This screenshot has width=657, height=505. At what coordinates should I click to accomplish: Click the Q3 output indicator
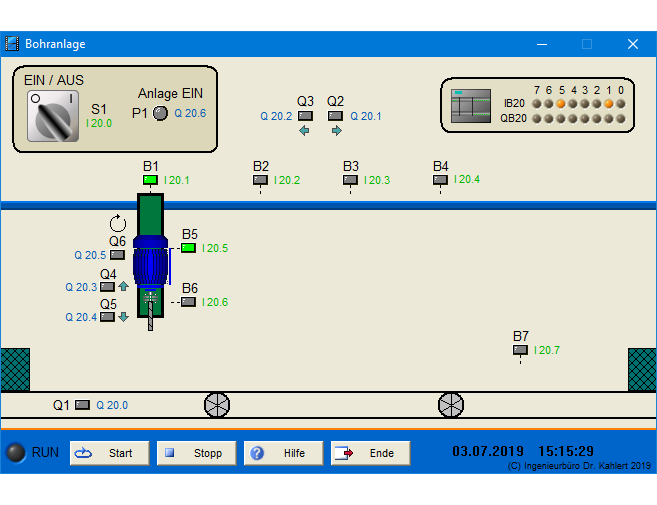305,116
